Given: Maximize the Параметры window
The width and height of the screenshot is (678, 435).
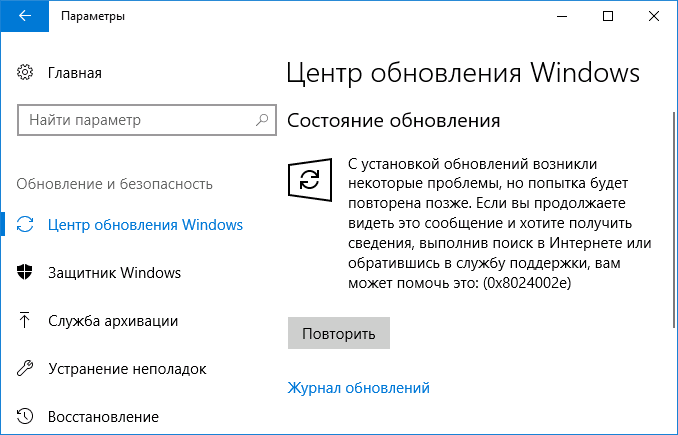Looking at the screenshot, I should [608, 17].
